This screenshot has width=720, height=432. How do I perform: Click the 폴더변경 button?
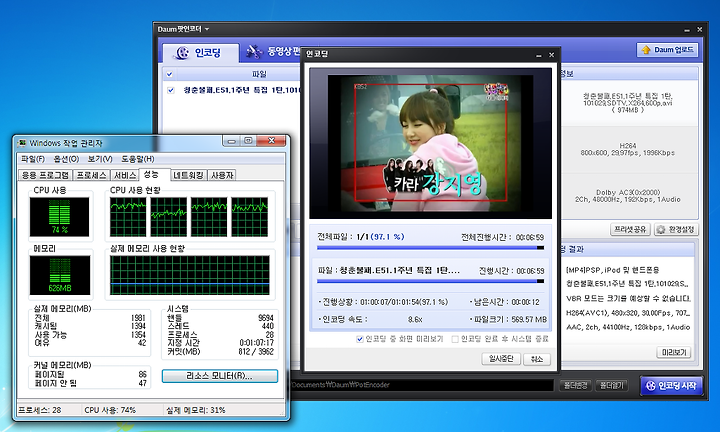tap(575, 386)
